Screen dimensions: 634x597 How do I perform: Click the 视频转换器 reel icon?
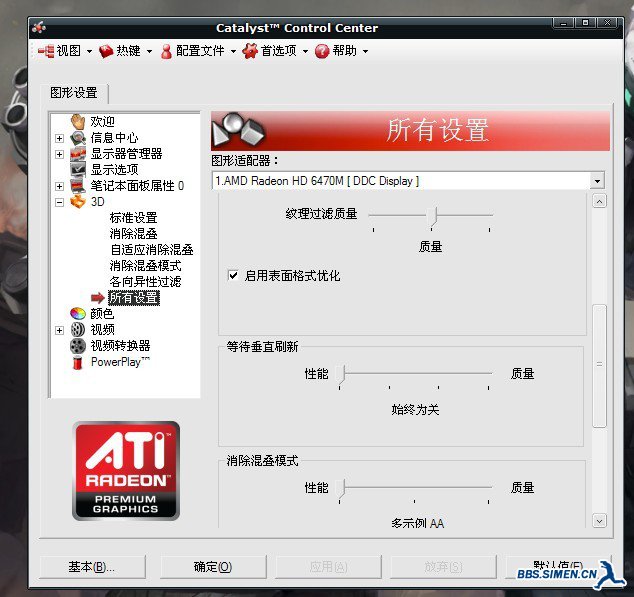(x=78, y=346)
